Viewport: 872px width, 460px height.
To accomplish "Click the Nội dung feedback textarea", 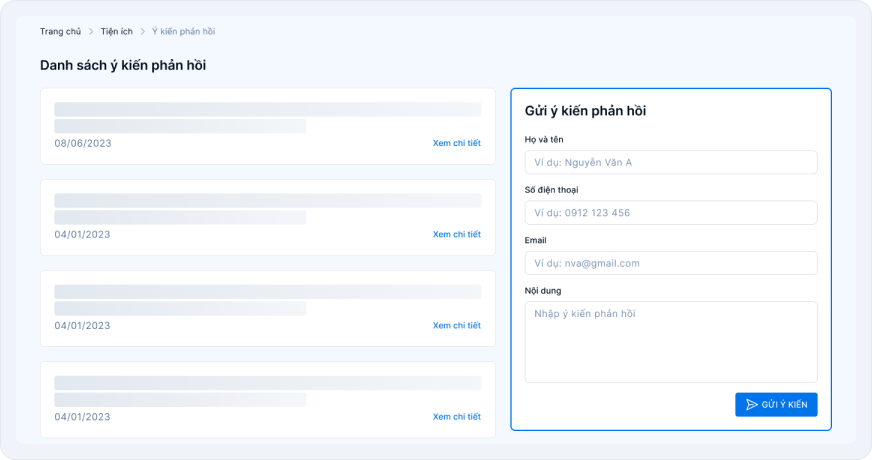I will (x=671, y=342).
